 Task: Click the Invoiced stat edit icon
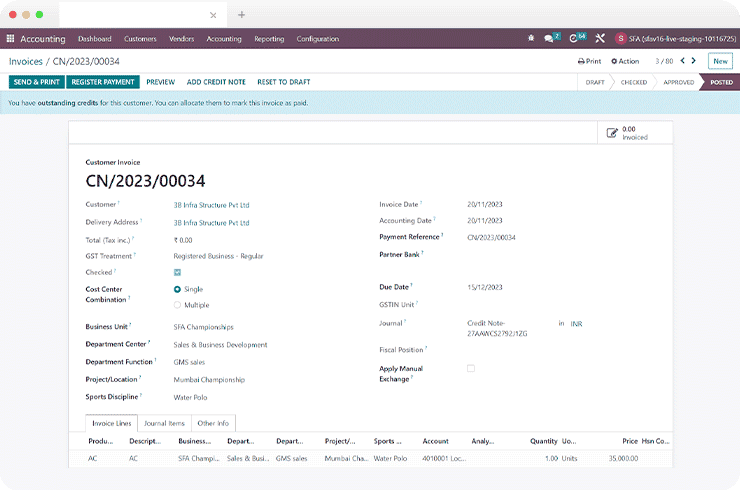[x=612, y=133]
